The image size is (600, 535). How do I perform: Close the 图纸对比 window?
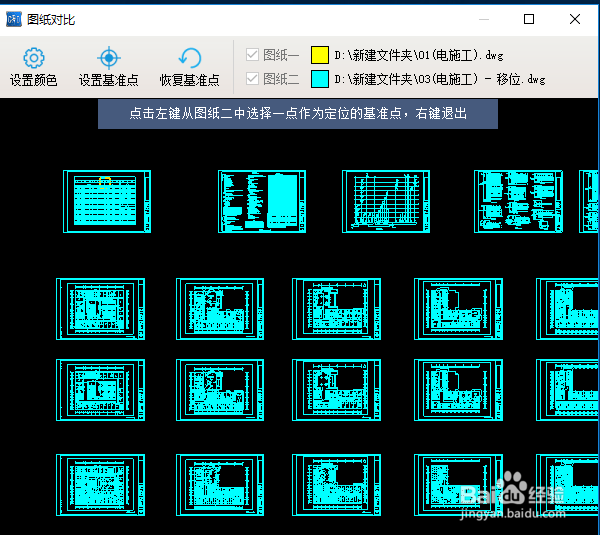pos(575,19)
